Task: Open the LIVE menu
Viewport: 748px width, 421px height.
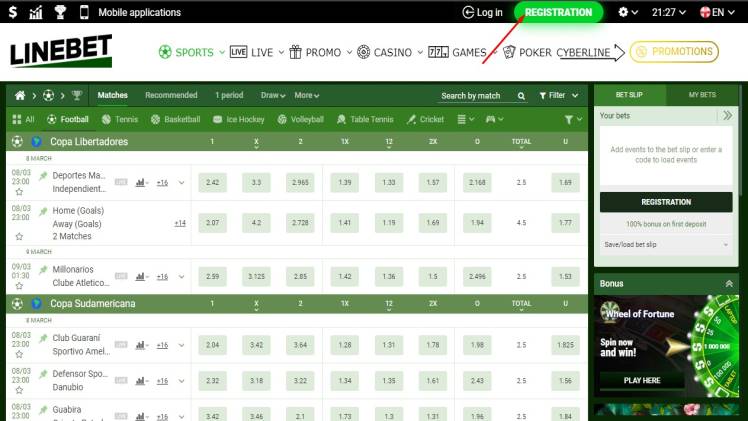Action: pyautogui.click(x=257, y=52)
